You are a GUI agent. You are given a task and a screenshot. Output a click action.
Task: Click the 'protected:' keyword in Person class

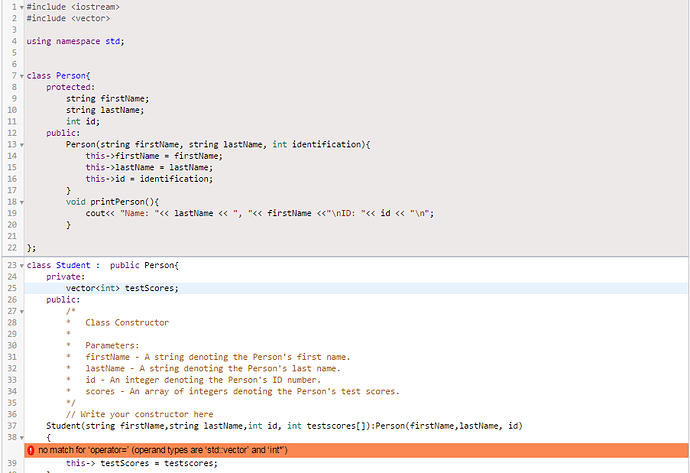(72, 87)
